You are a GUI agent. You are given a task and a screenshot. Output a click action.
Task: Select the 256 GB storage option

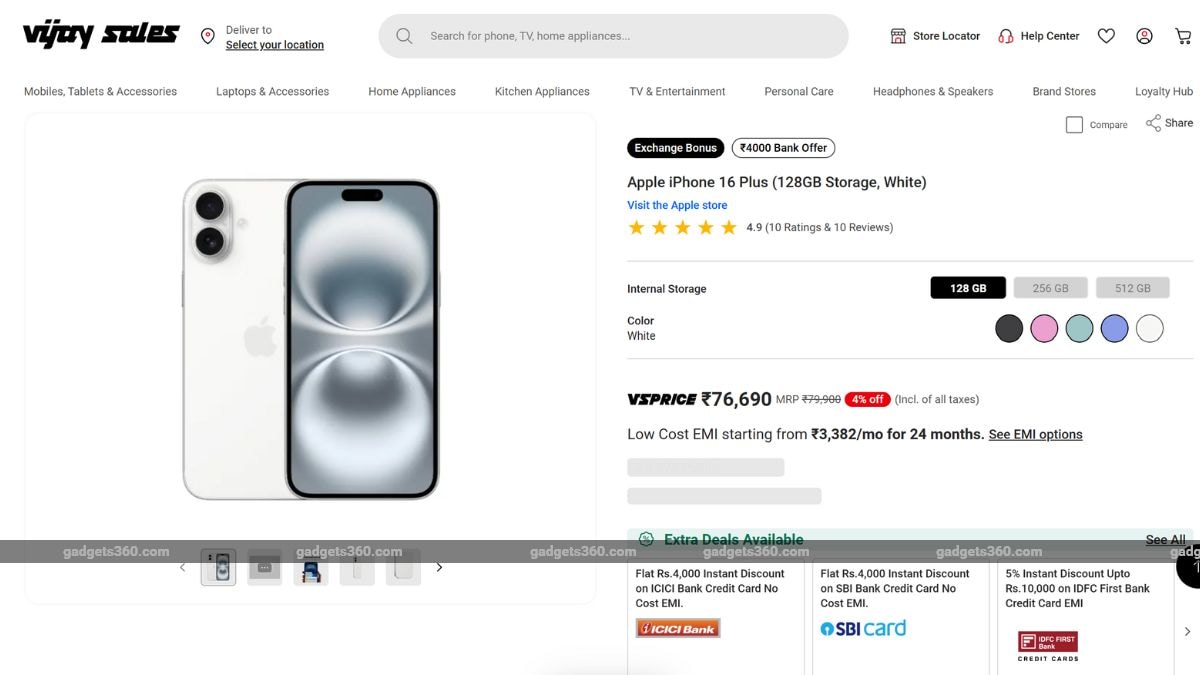[1050, 287]
